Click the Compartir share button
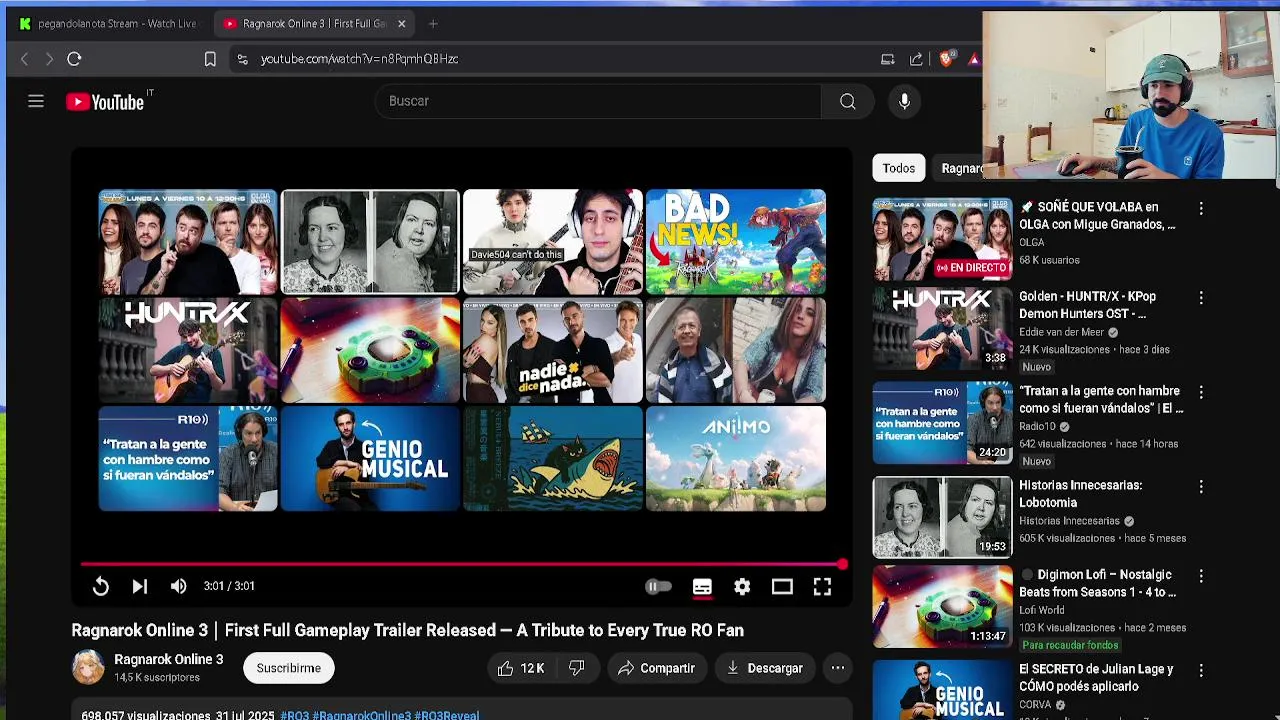The width and height of the screenshot is (1280, 720). (656, 668)
